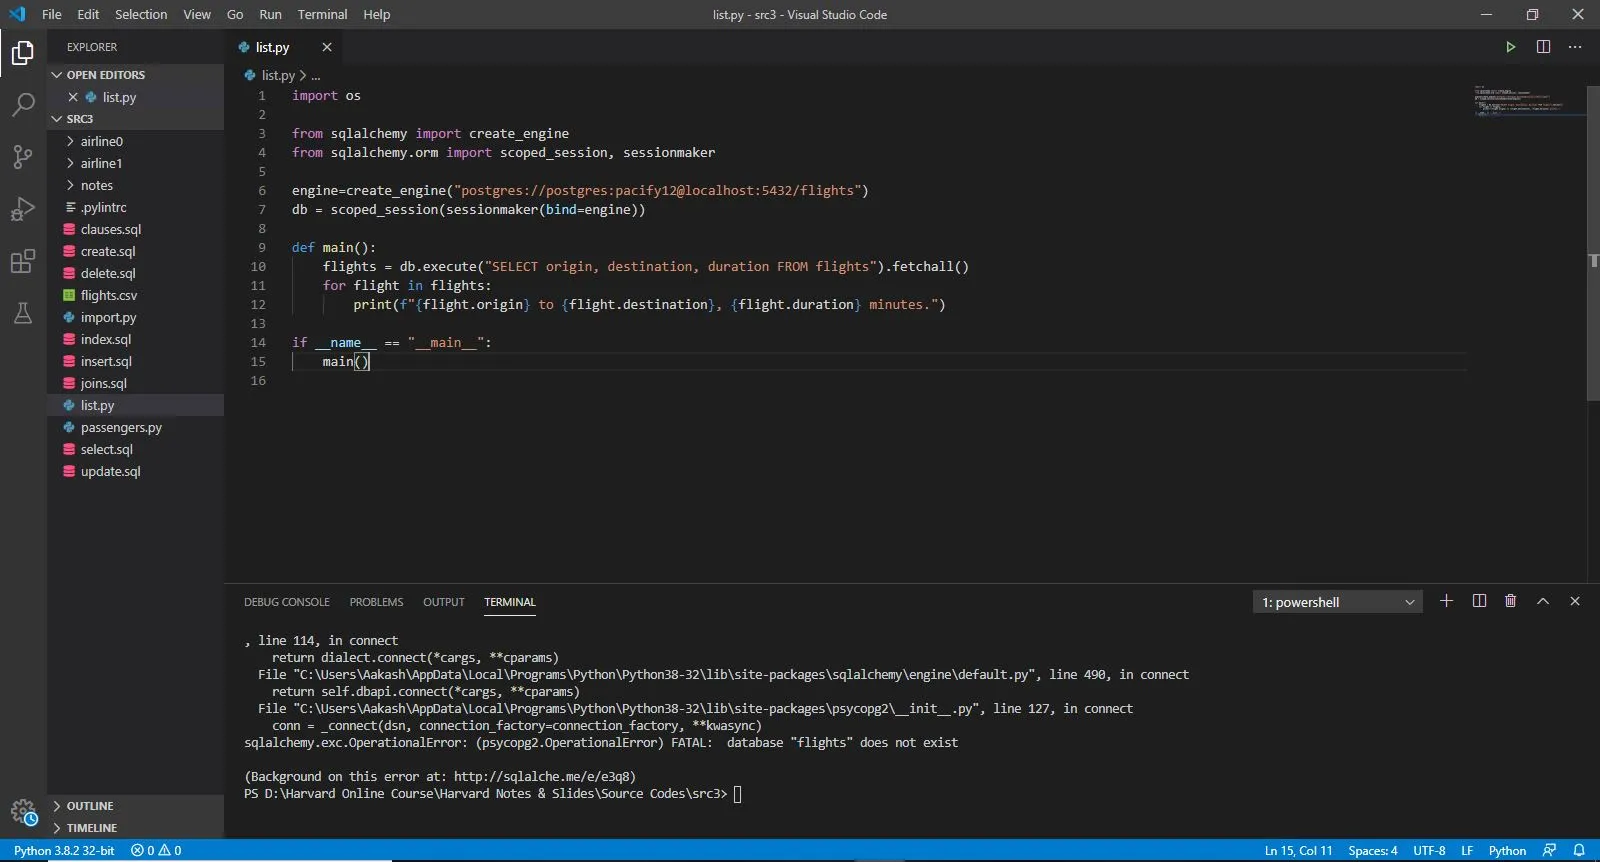Image resolution: width=1600 pixels, height=862 pixels.
Task: Open the Source Control view
Action: tap(23, 156)
